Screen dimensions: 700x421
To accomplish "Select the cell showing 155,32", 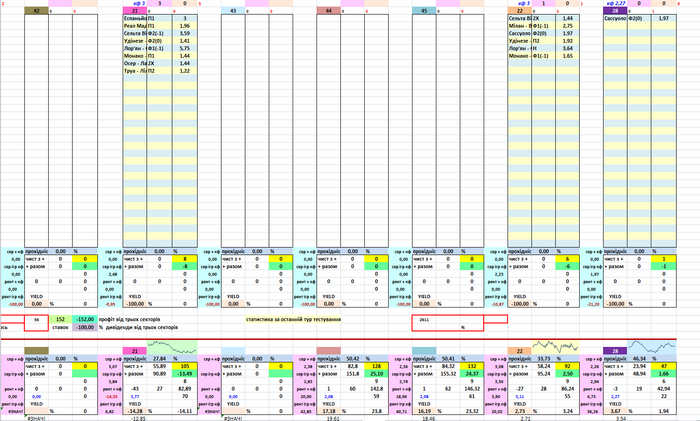I will pyautogui.click(x=448, y=374).
